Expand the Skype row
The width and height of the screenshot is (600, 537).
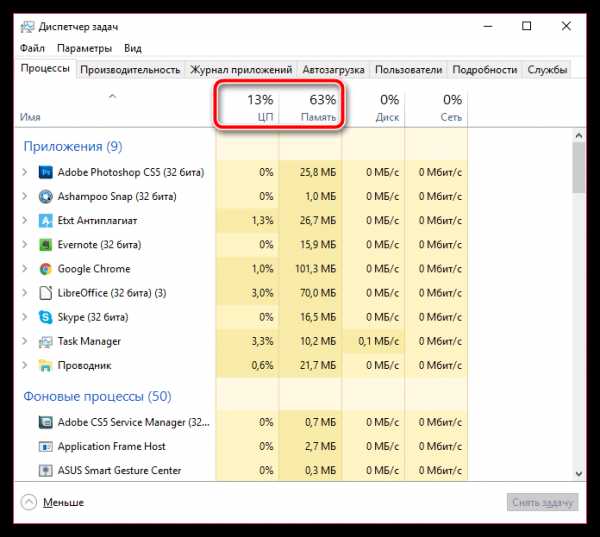point(25,317)
